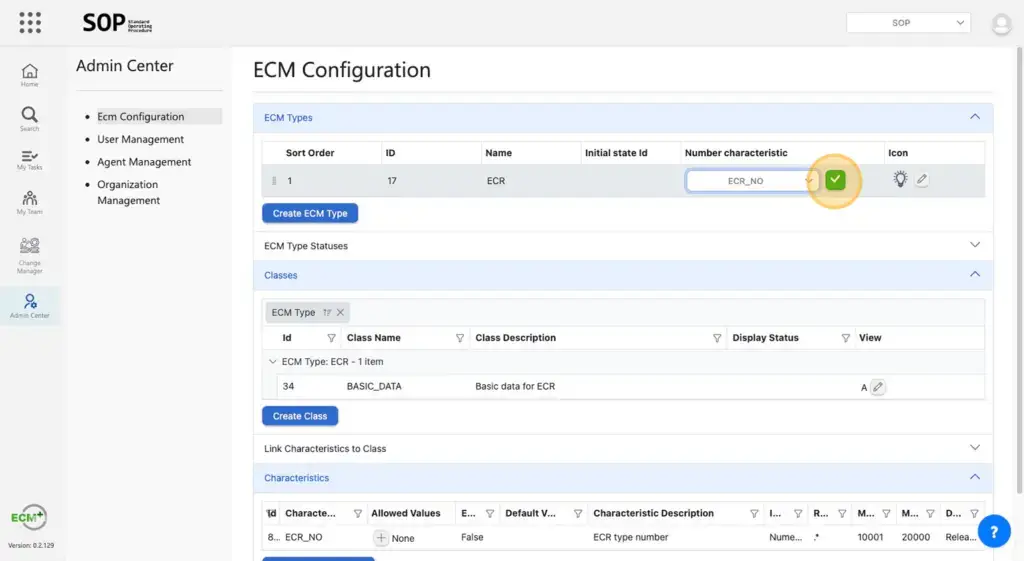Expand the ECM Type Statuses section
The image size is (1024, 561).
[x=975, y=245]
